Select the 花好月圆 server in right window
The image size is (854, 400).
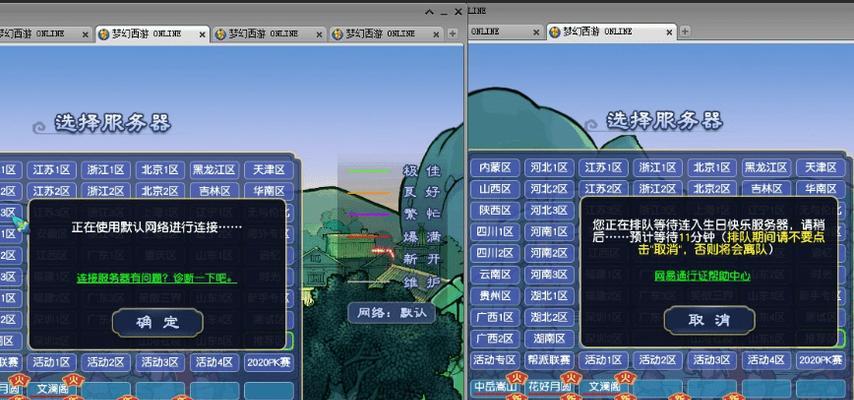550,387
